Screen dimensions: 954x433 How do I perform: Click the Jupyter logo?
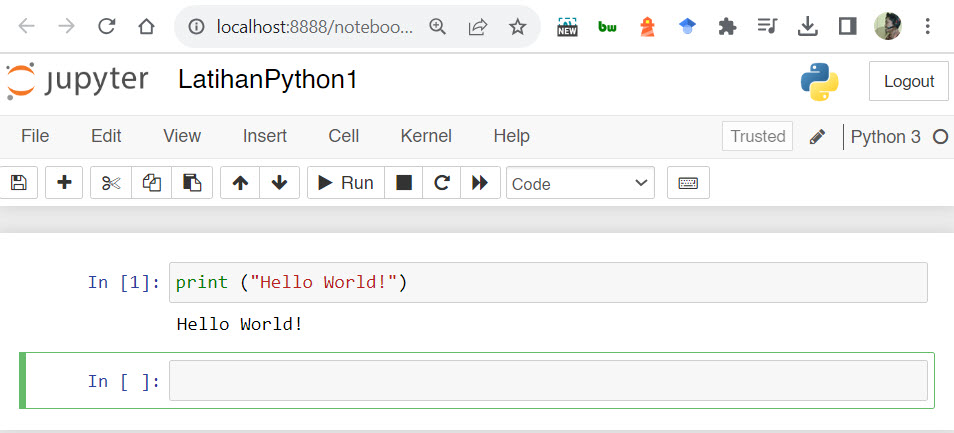[x=77, y=80]
